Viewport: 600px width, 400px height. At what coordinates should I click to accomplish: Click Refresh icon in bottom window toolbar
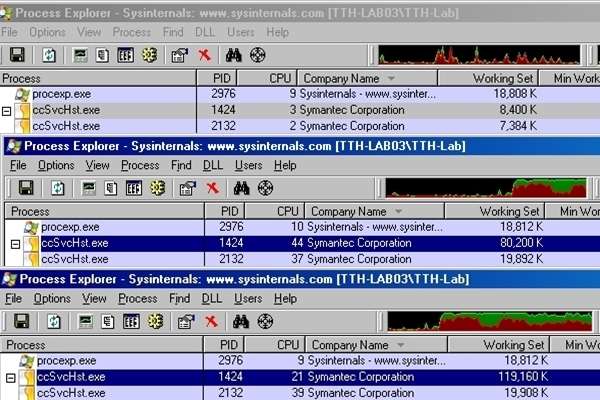[x=54, y=321]
